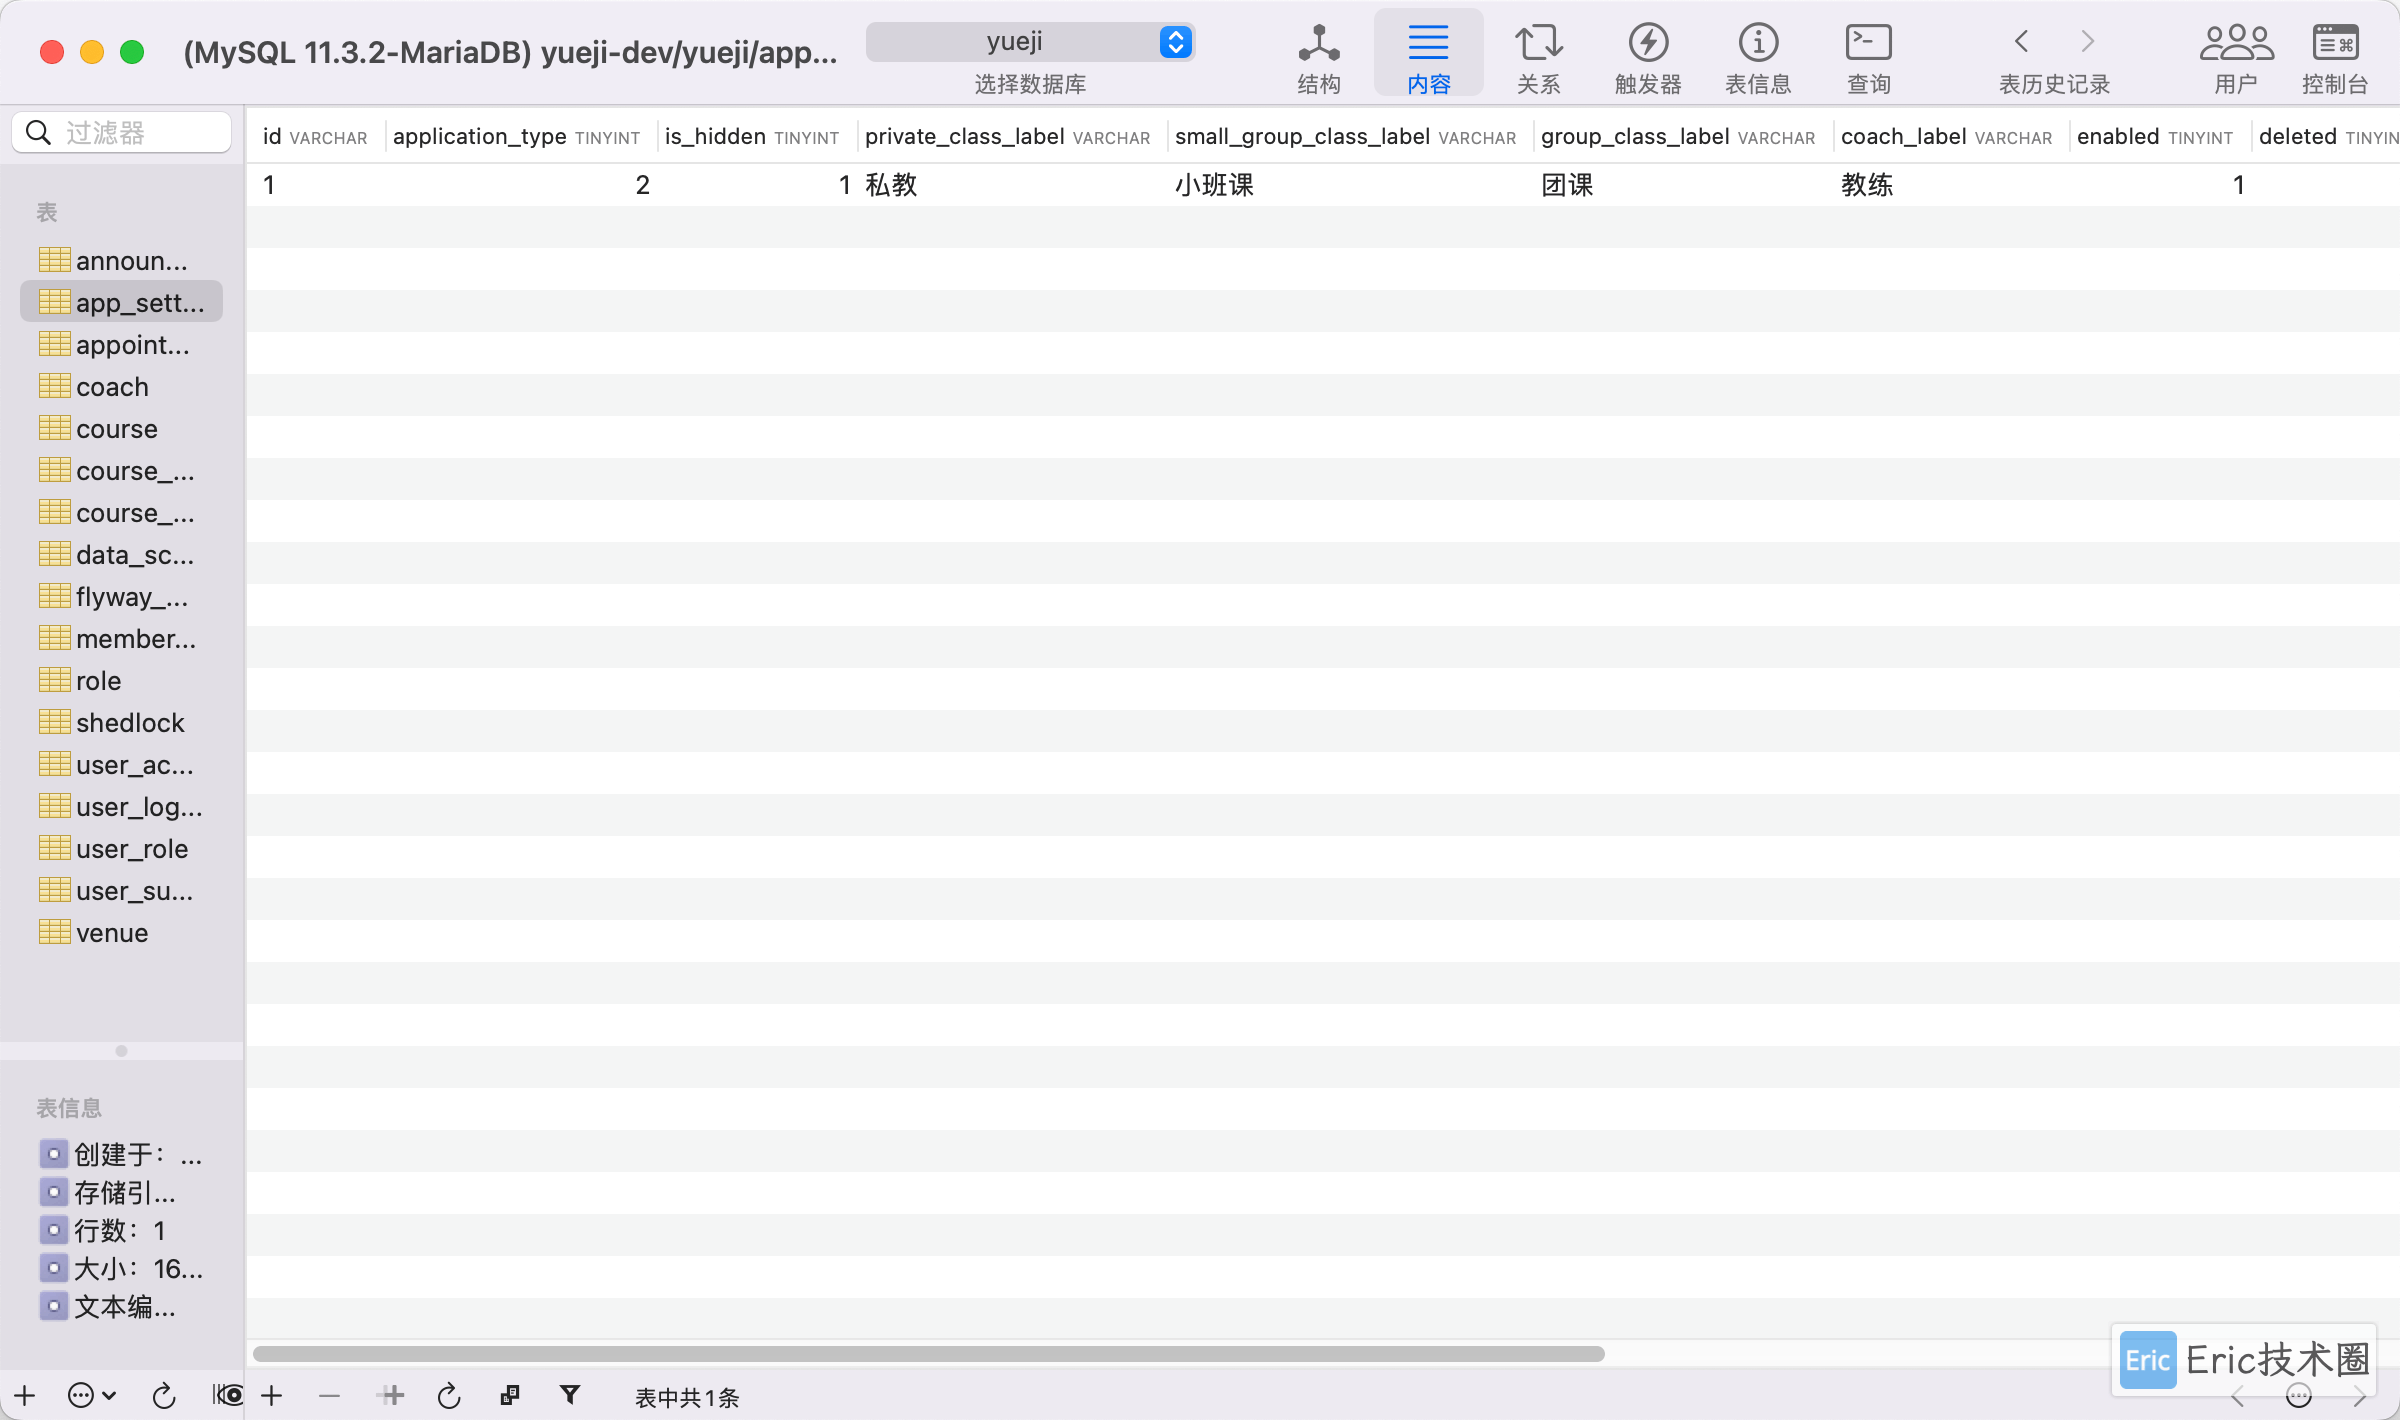
Task: Go forward in table history
Action: click(2087, 42)
